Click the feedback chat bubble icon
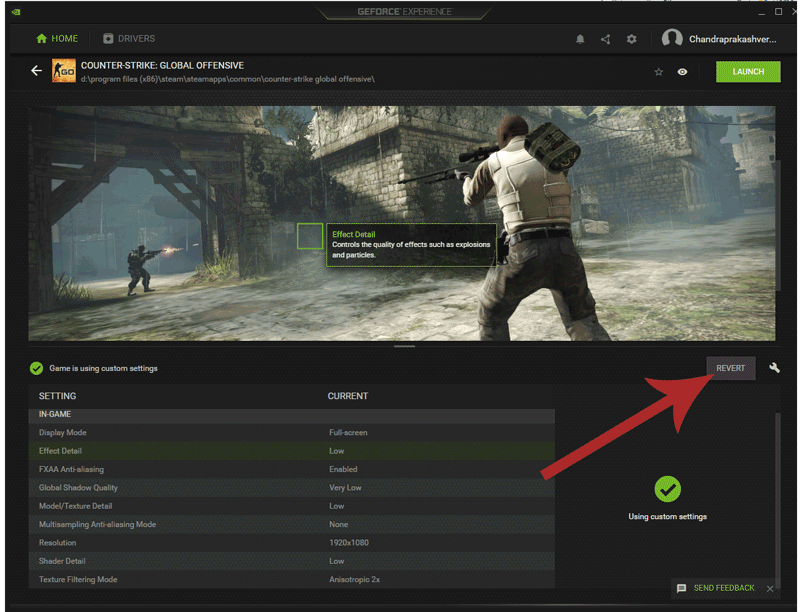 click(681, 588)
